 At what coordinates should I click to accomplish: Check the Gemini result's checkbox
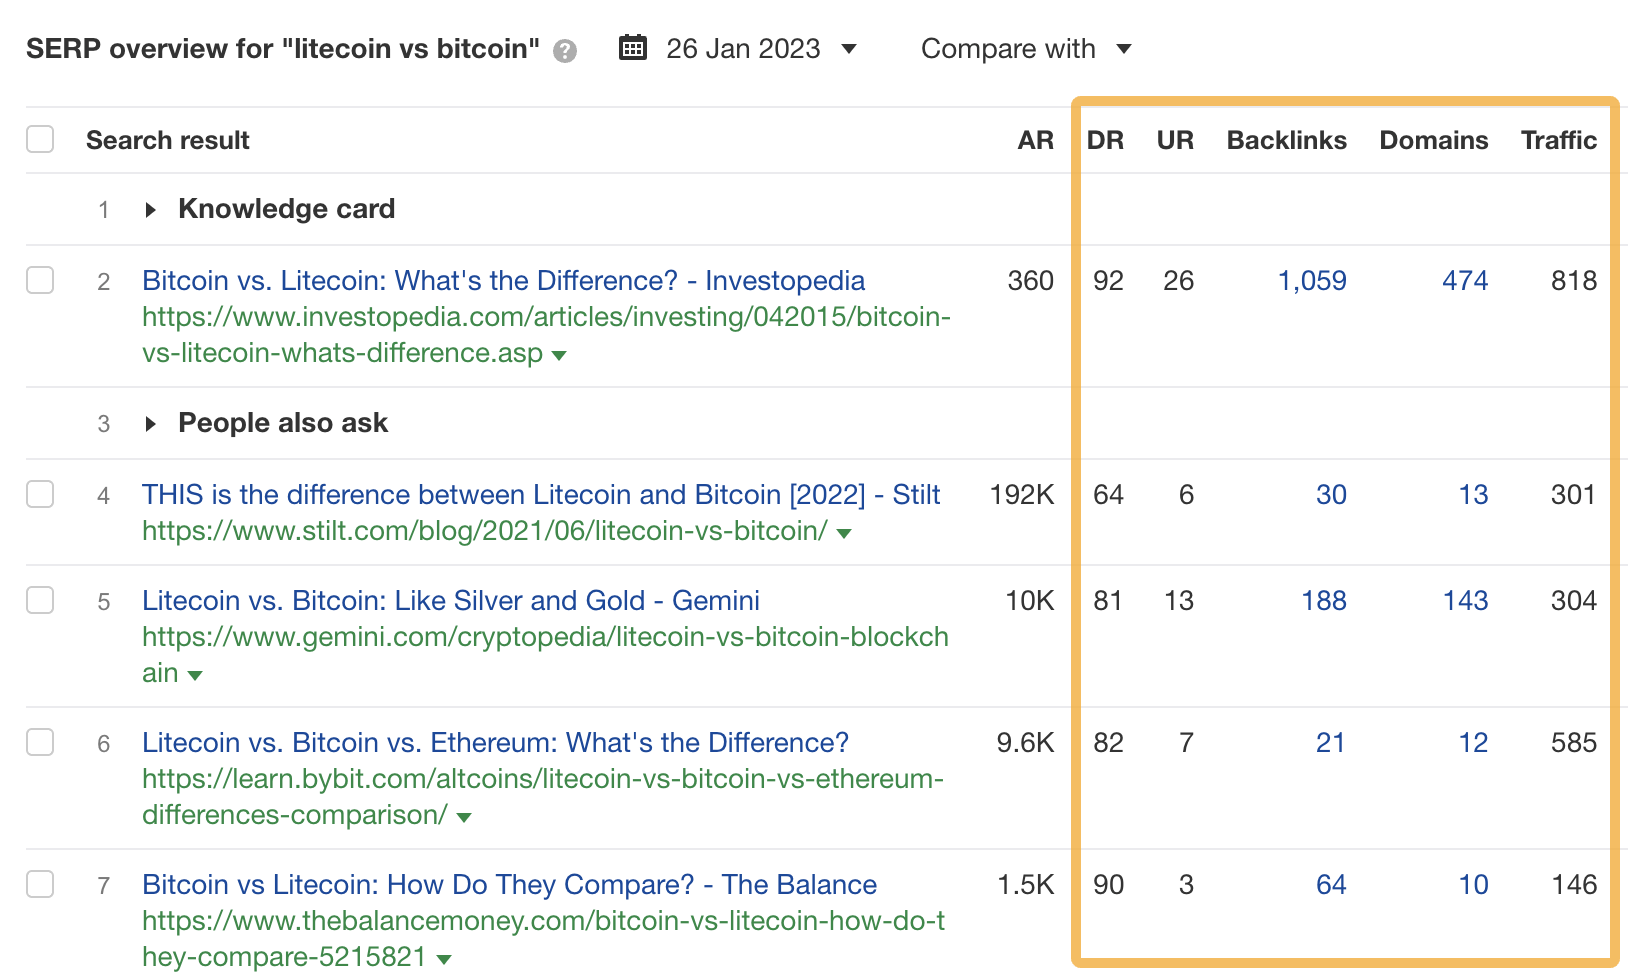[x=40, y=600]
